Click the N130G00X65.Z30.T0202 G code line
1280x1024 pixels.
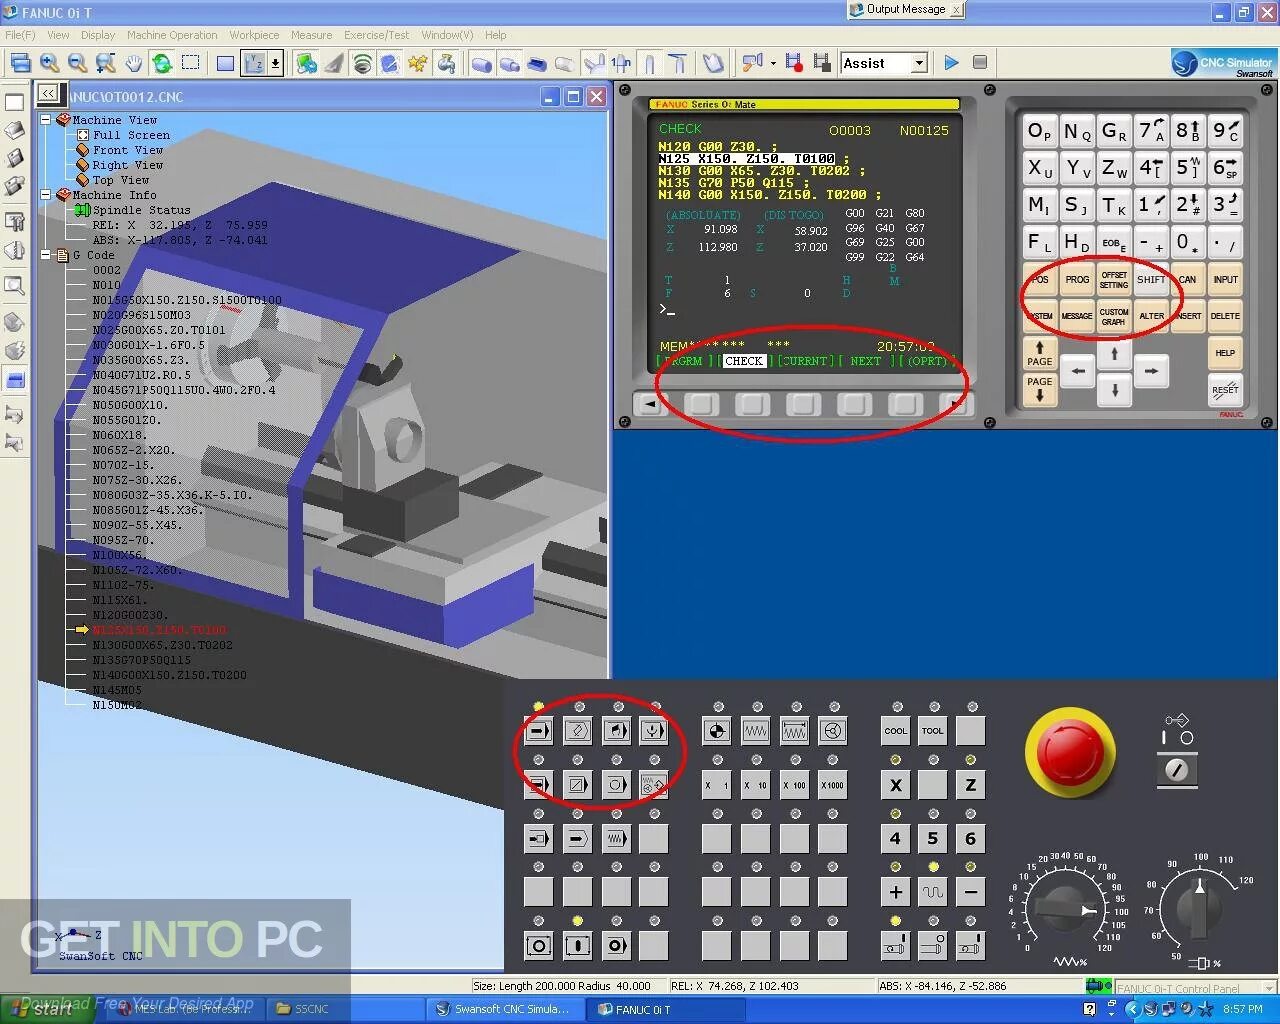[x=162, y=645]
